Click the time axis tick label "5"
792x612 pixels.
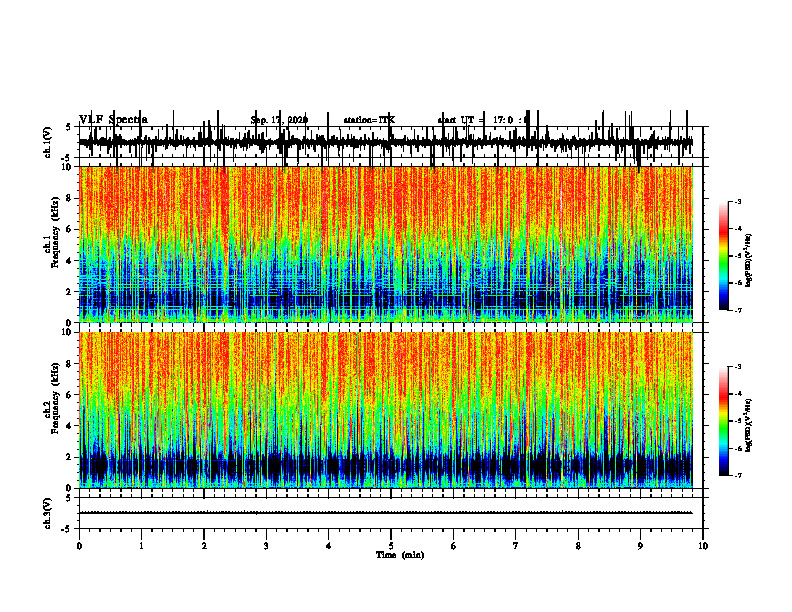point(391,546)
